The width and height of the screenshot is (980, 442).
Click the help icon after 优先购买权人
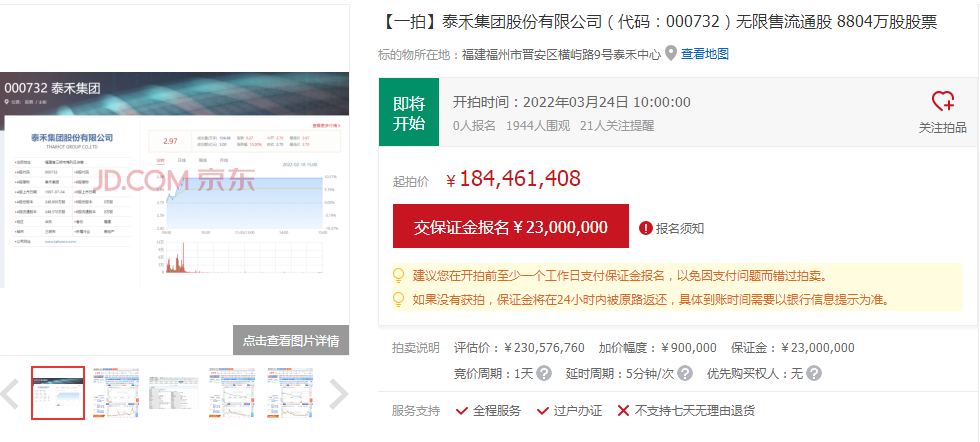click(x=814, y=373)
